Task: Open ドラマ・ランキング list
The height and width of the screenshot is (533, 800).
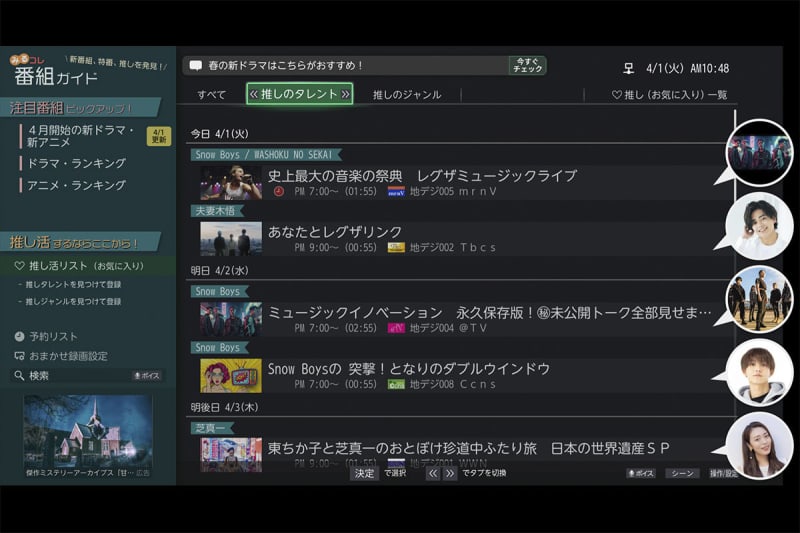Action: click(76, 163)
